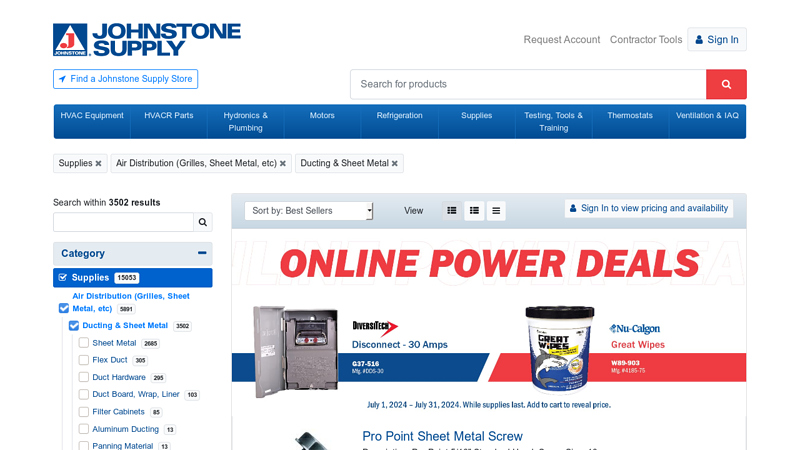Switch to compact lines view icon
Screen dimensions: 800x450
(496, 210)
